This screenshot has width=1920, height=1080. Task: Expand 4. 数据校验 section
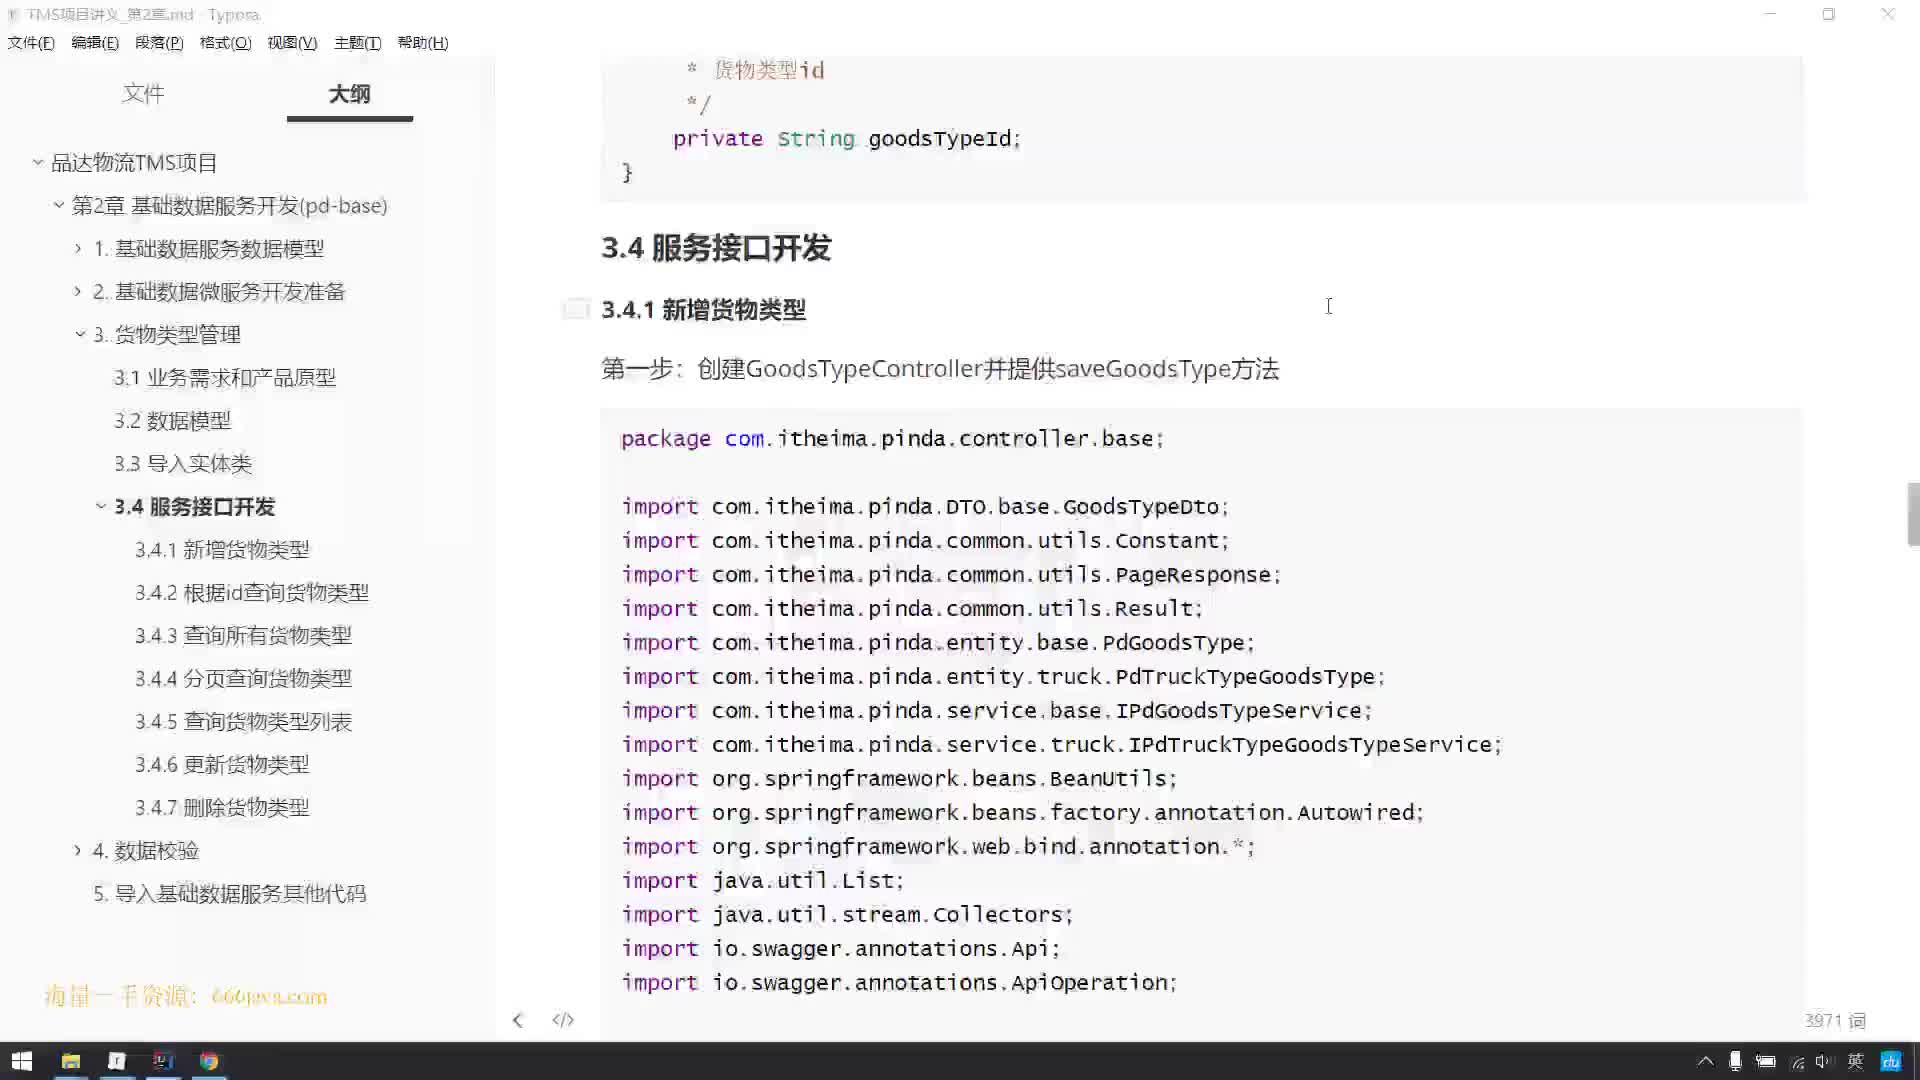pyautogui.click(x=78, y=850)
